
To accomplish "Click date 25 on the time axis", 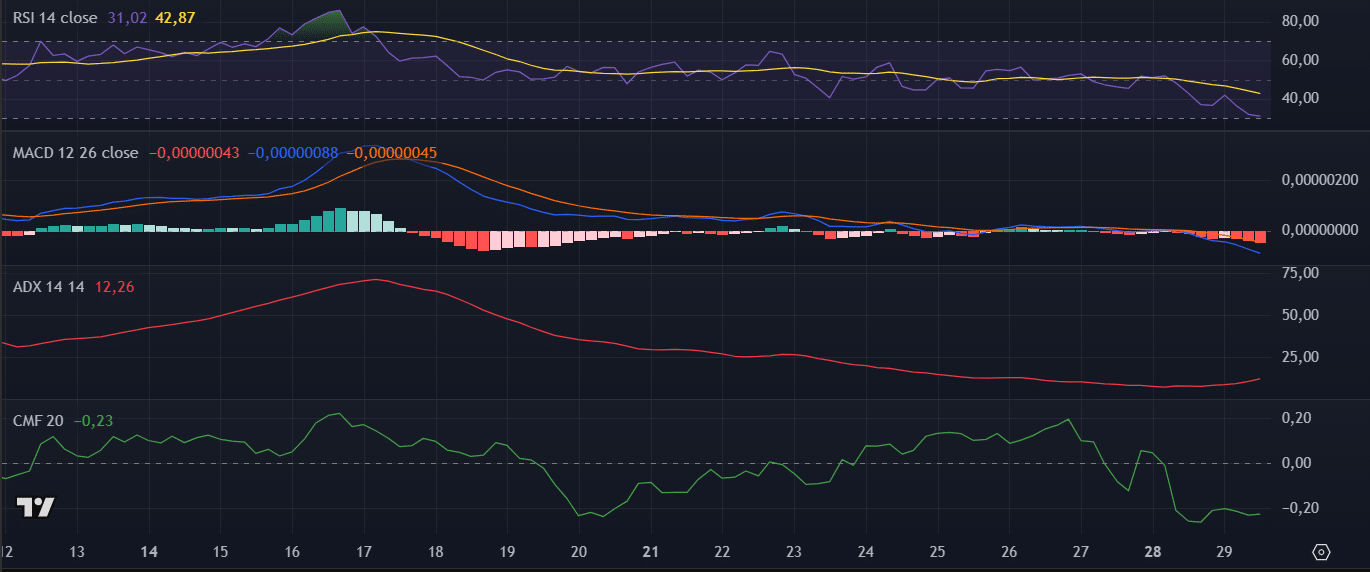I will [x=937, y=552].
